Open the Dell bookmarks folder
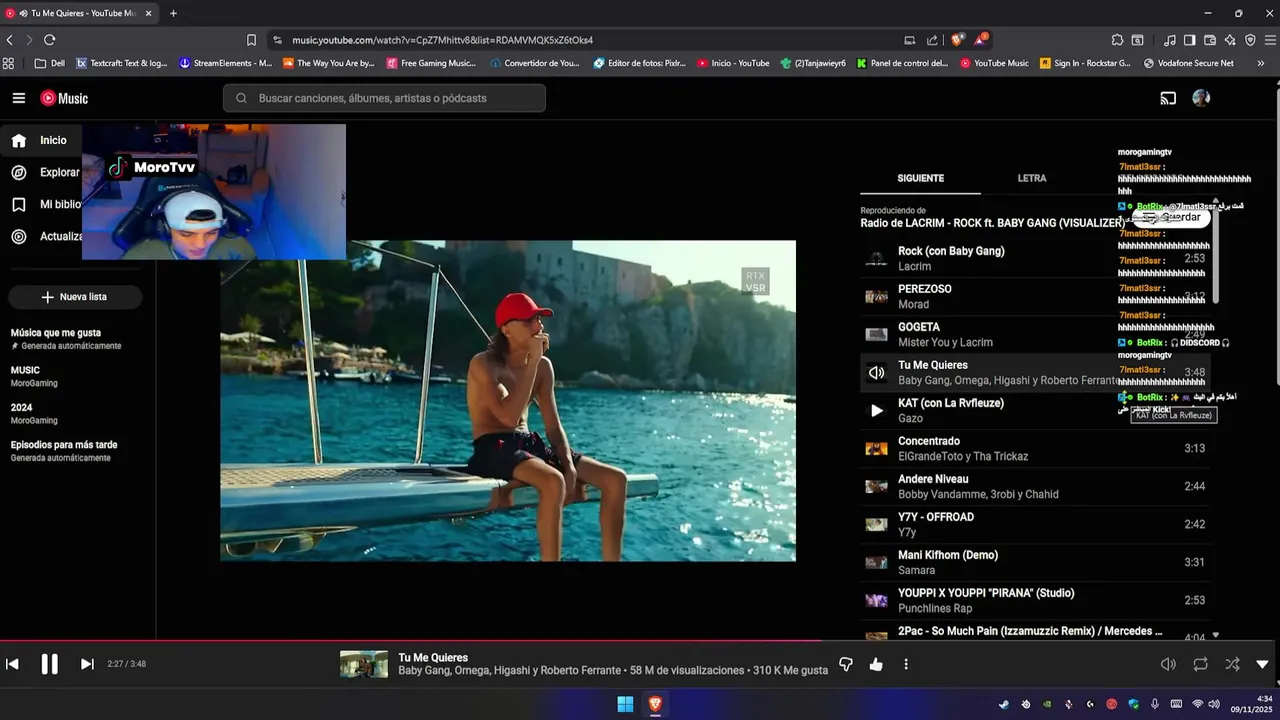This screenshot has width=1280, height=720. coord(49,63)
